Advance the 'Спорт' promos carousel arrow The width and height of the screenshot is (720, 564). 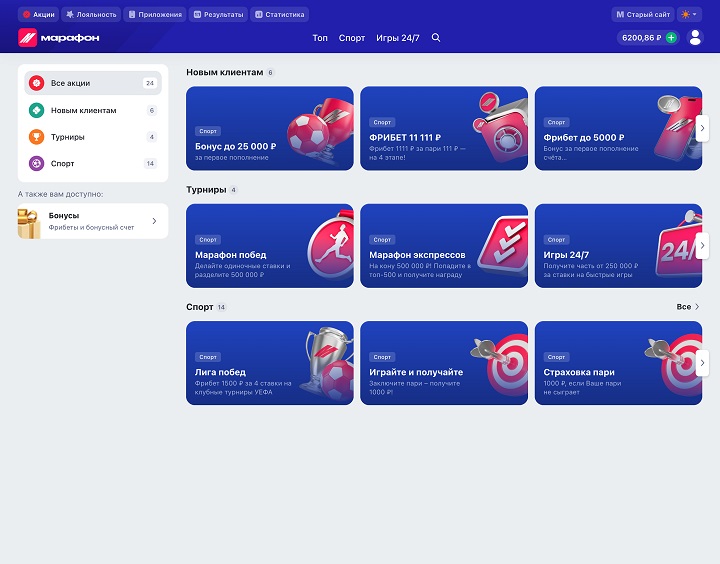click(x=702, y=362)
